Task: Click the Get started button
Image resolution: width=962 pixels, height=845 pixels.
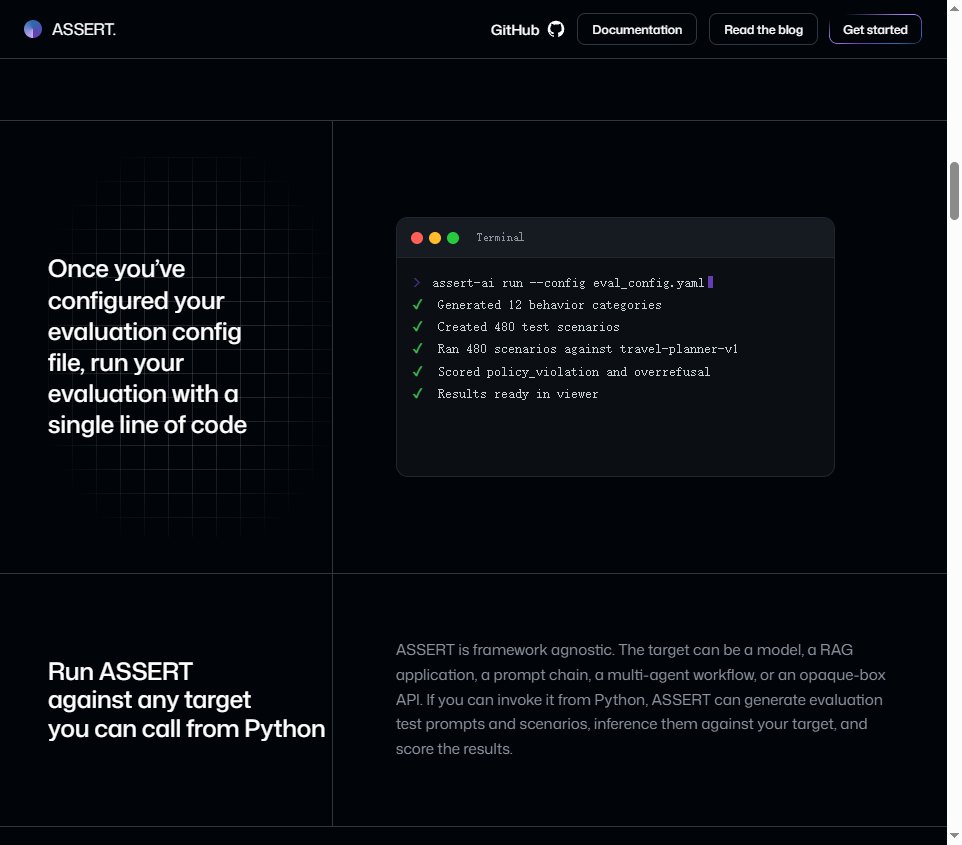Action: coord(875,29)
